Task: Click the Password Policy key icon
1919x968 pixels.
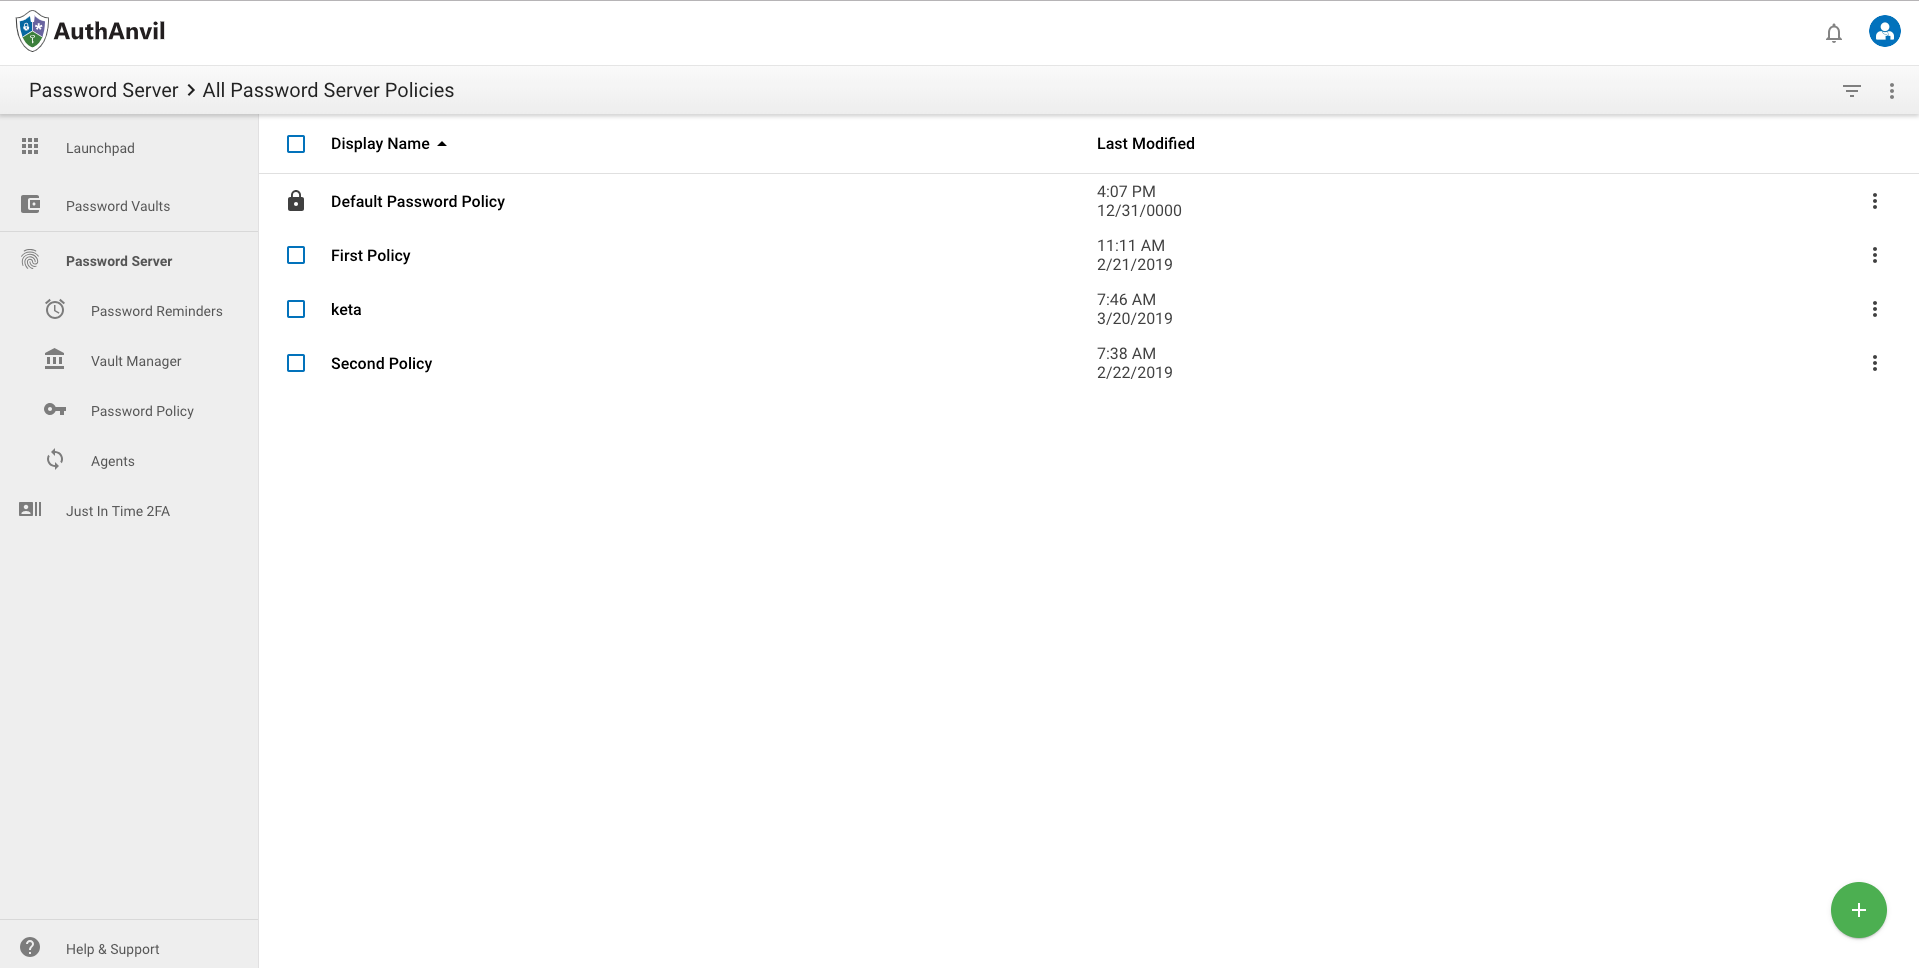Action: pos(55,410)
